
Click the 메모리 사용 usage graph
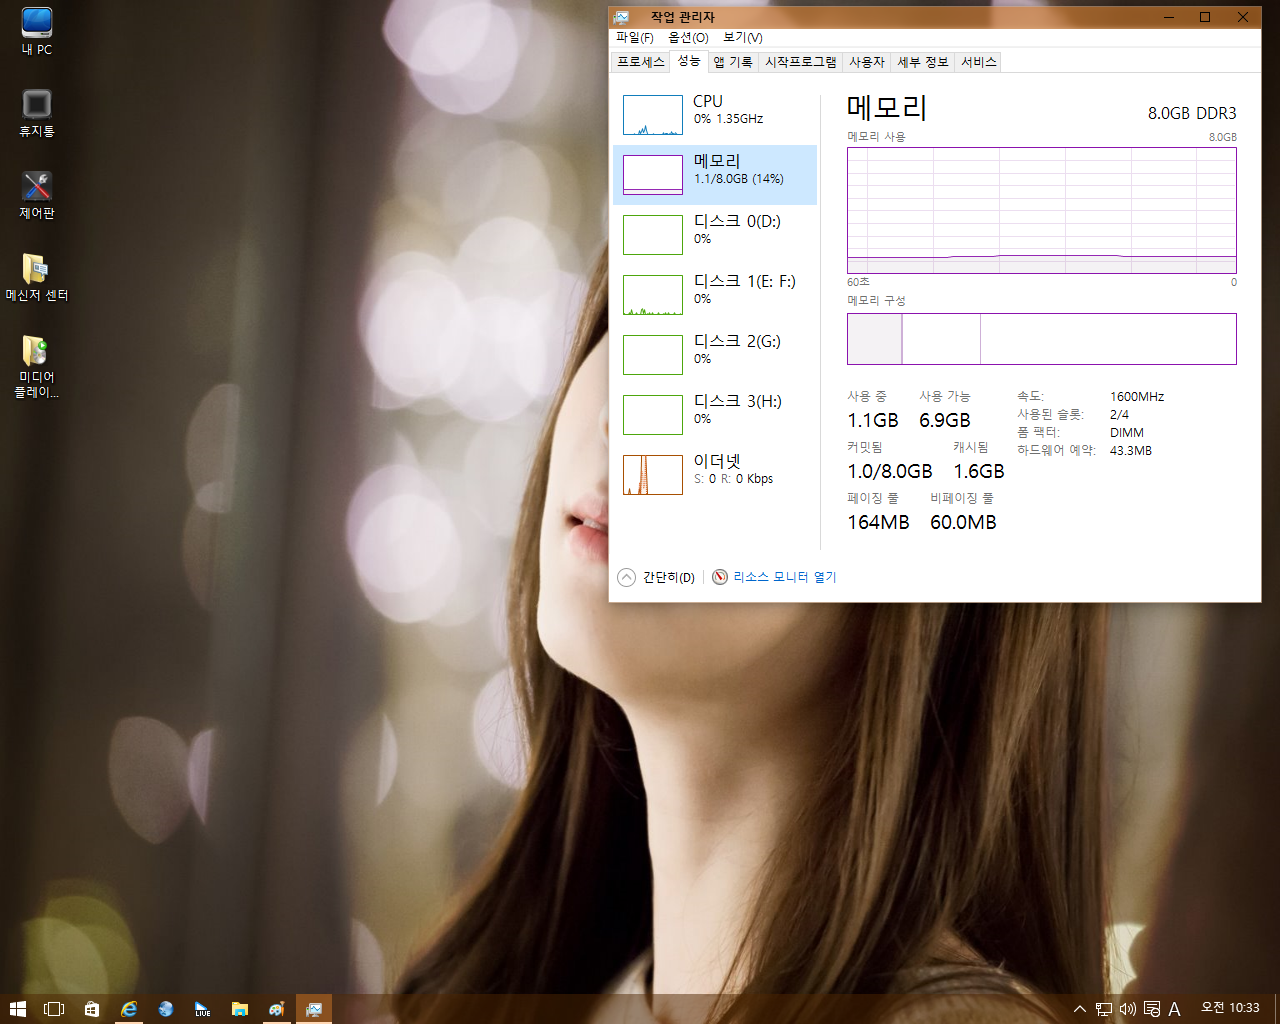(1042, 210)
